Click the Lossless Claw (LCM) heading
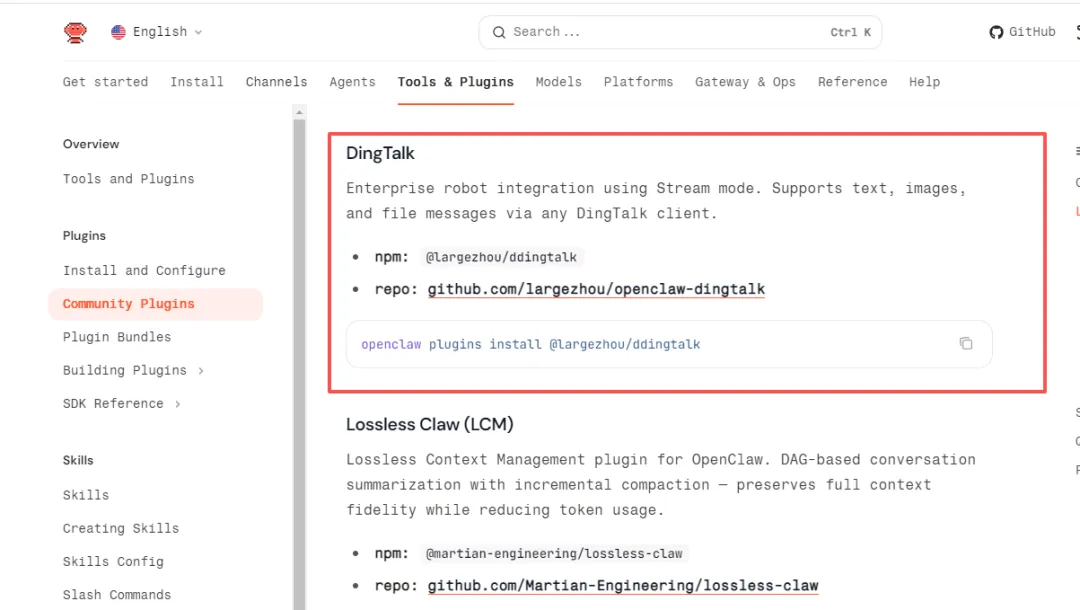1080x610 pixels. click(x=430, y=424)
